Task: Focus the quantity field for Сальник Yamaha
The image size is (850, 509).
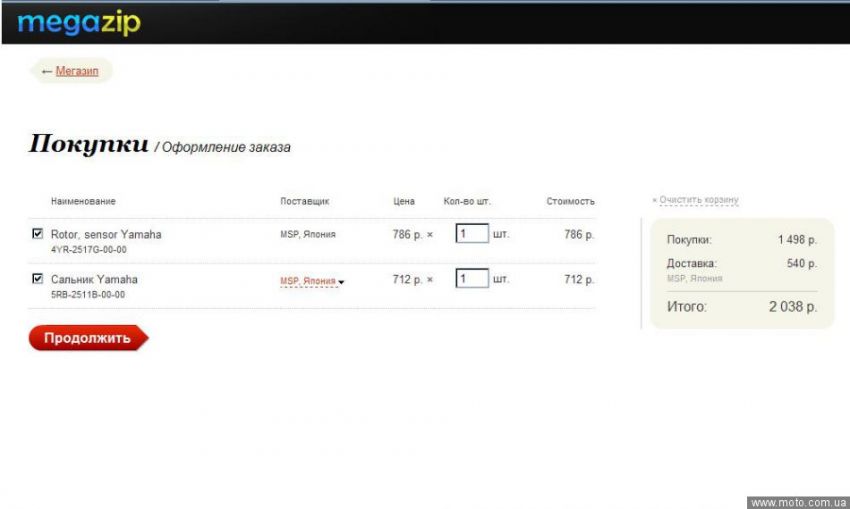Action: point(472,279)
